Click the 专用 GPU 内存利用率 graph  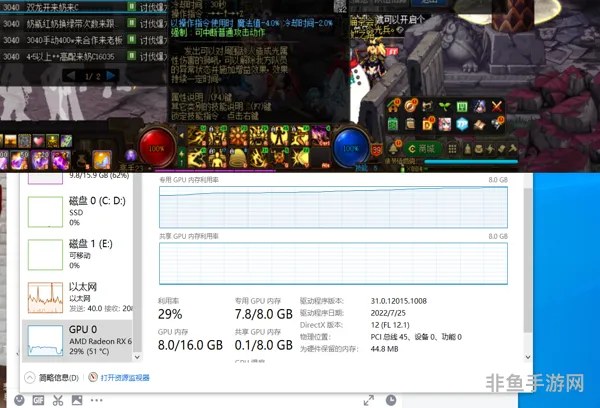click(x=333, y=207)
